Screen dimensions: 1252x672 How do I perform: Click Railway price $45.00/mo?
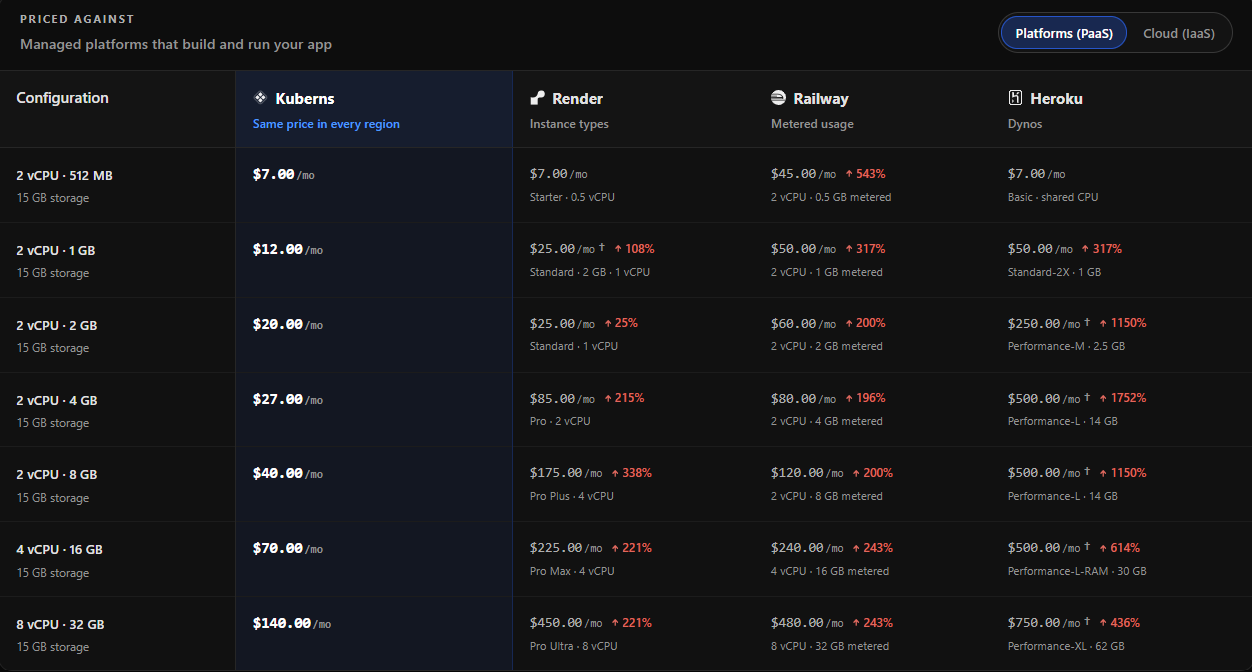803,174
